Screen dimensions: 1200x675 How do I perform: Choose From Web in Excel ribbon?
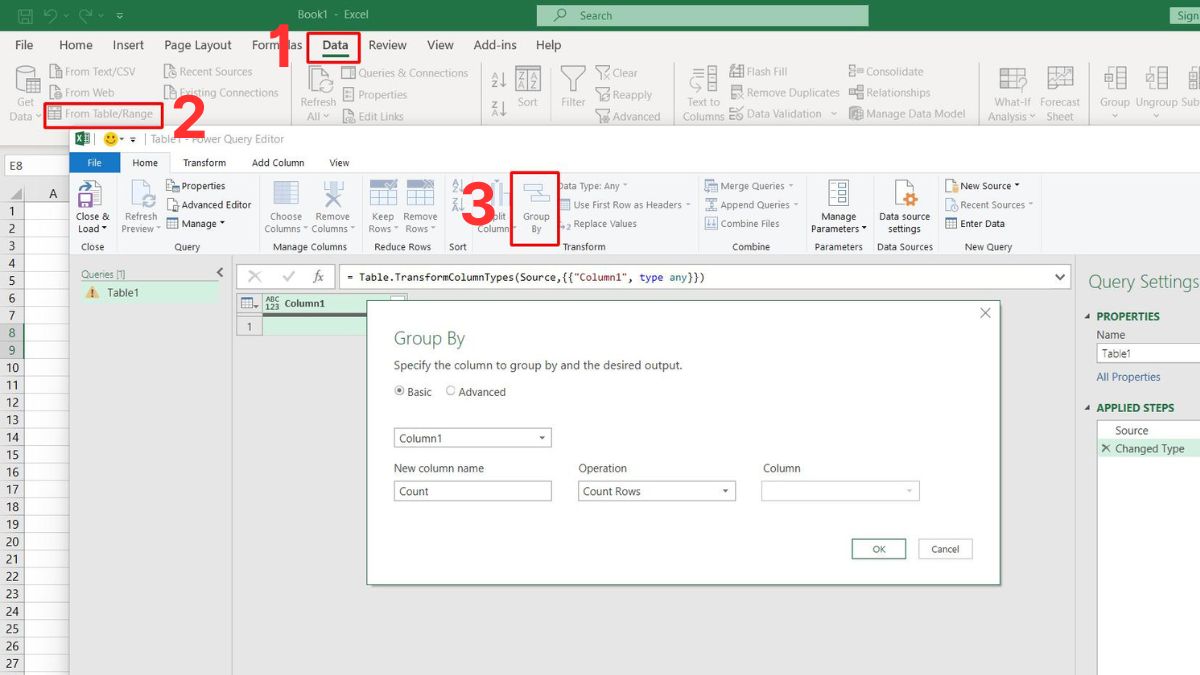point(82,93)
